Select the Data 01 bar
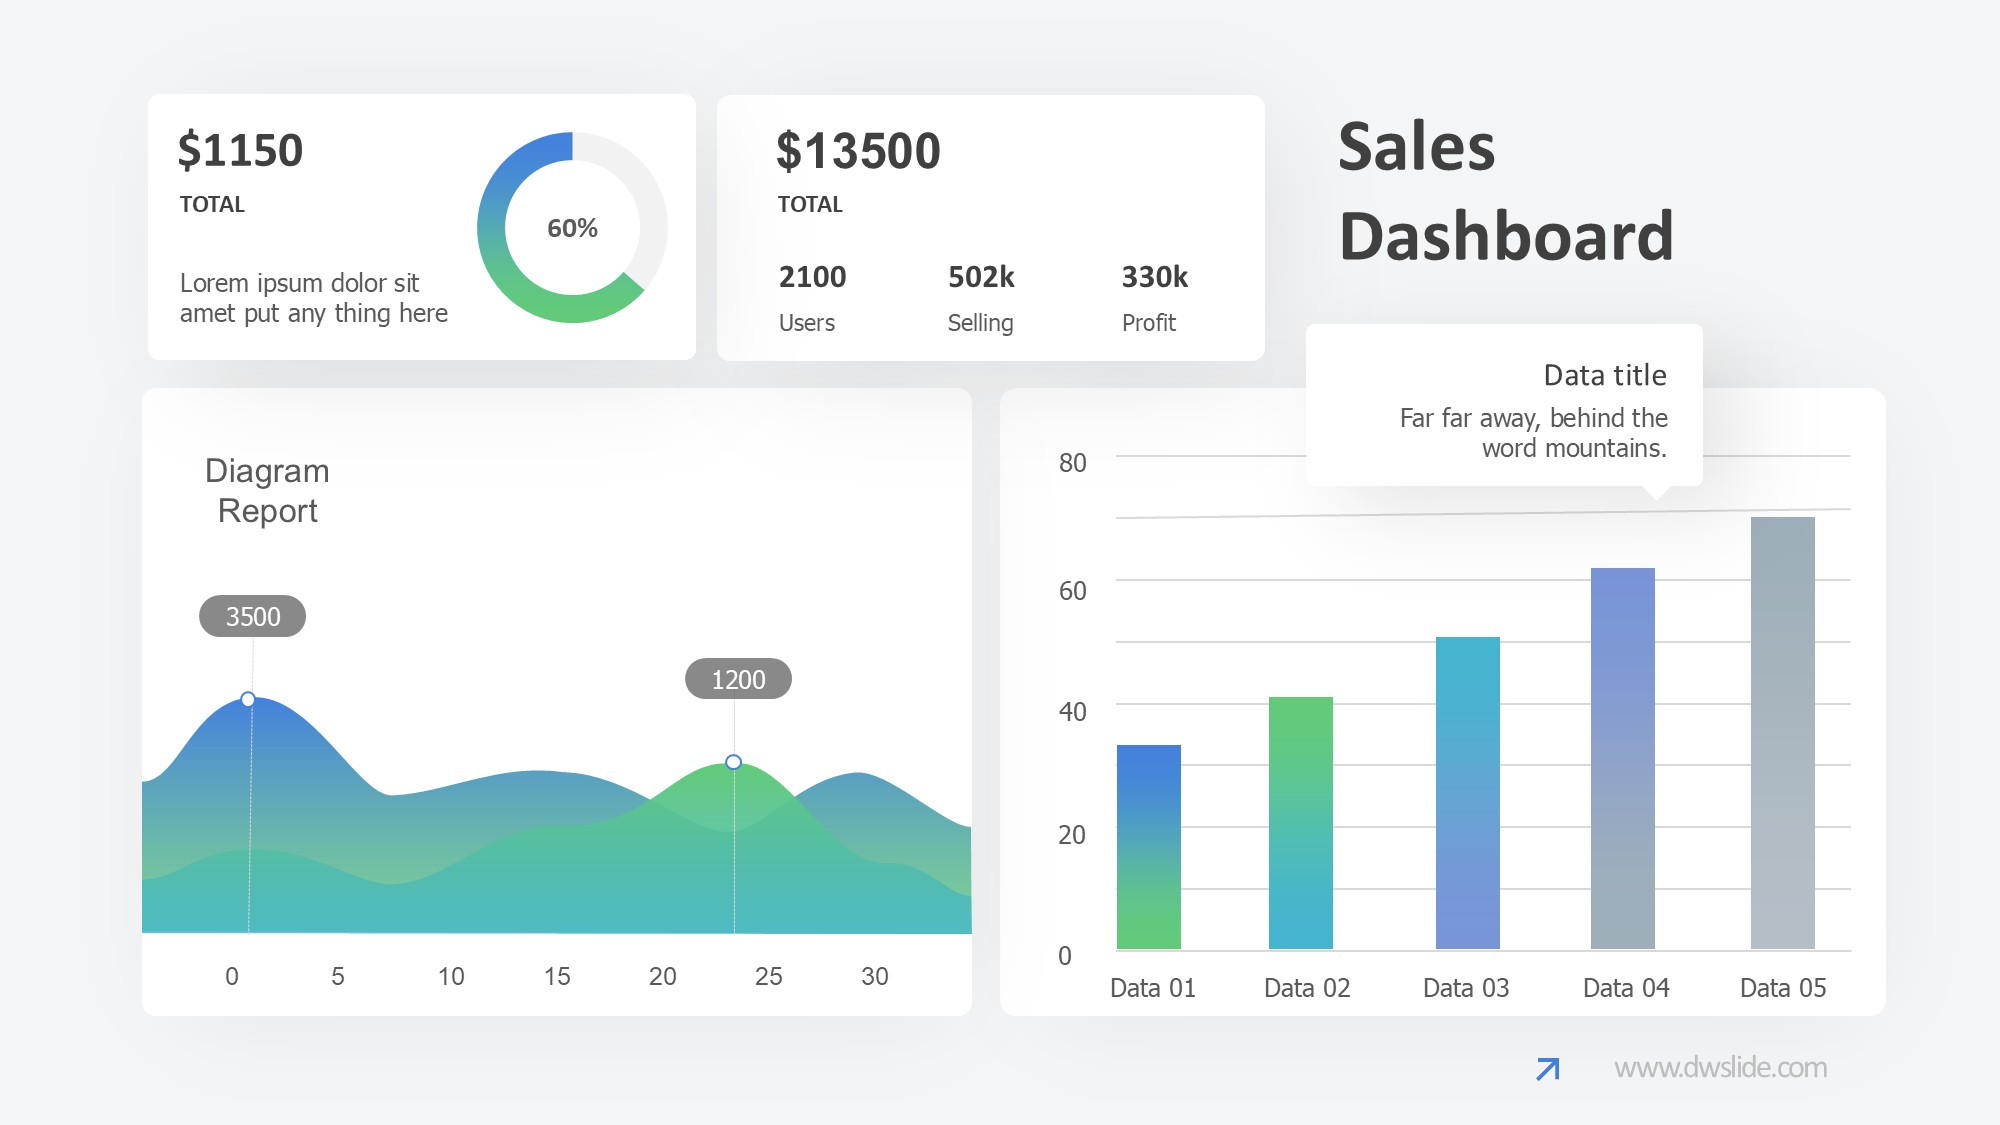The width and height of the screenshot is (2000, 1125). coord(1148,847)
